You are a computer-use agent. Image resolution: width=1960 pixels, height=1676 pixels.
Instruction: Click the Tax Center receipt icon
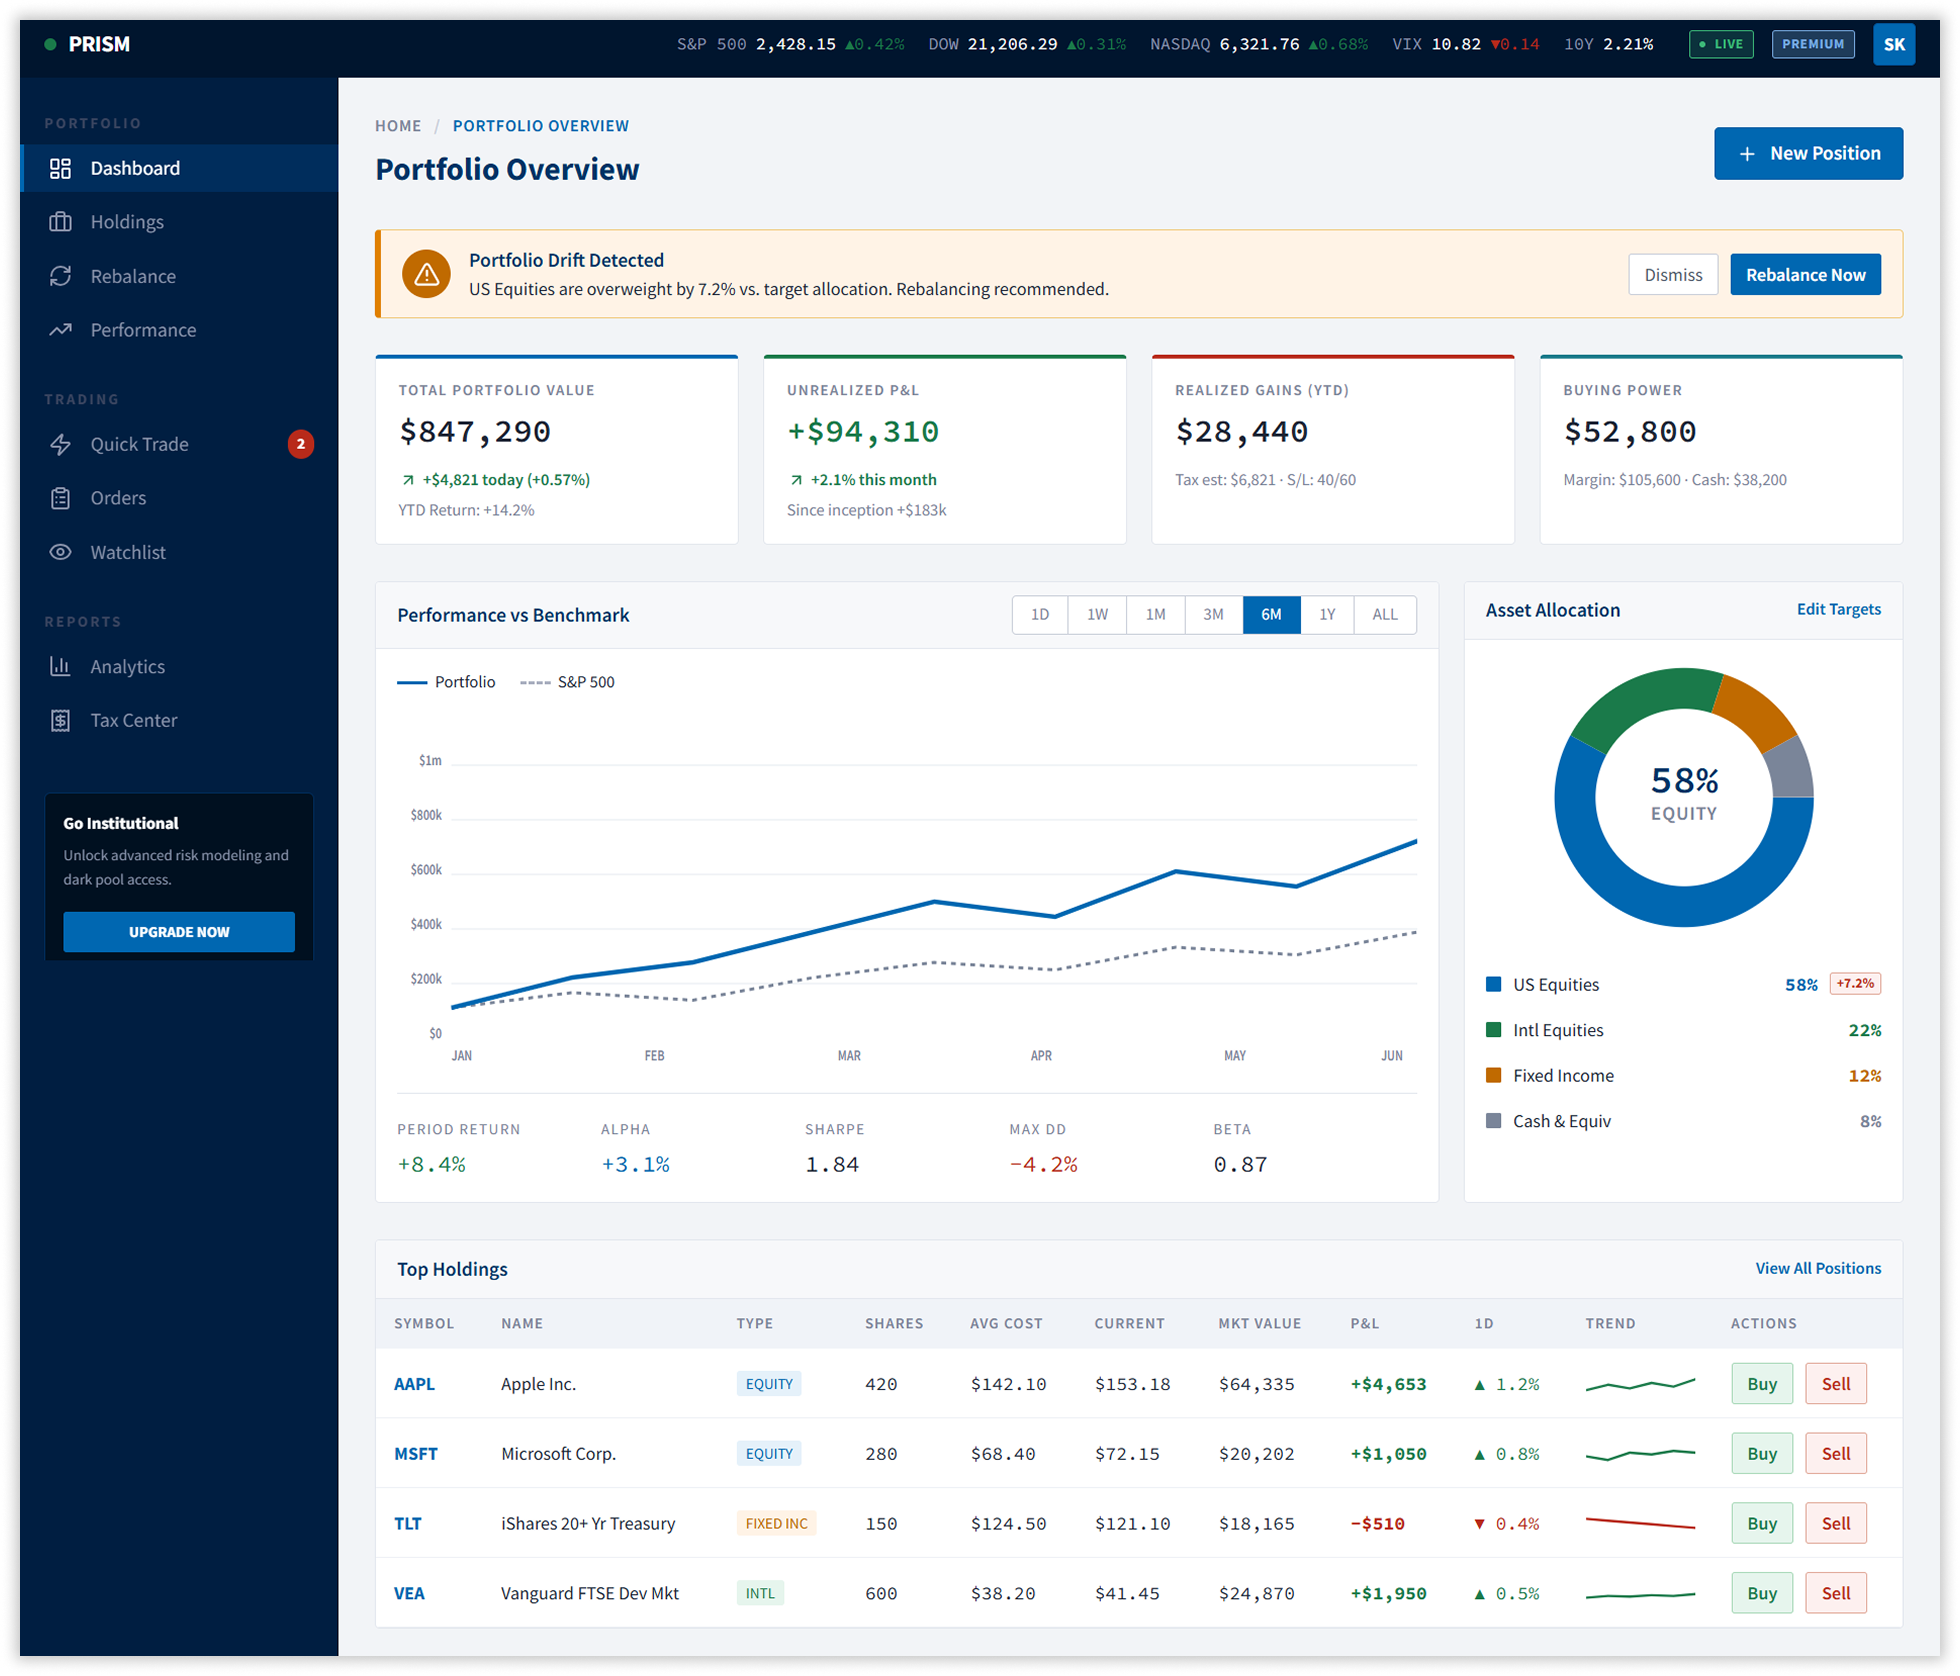tap(60, 720)
